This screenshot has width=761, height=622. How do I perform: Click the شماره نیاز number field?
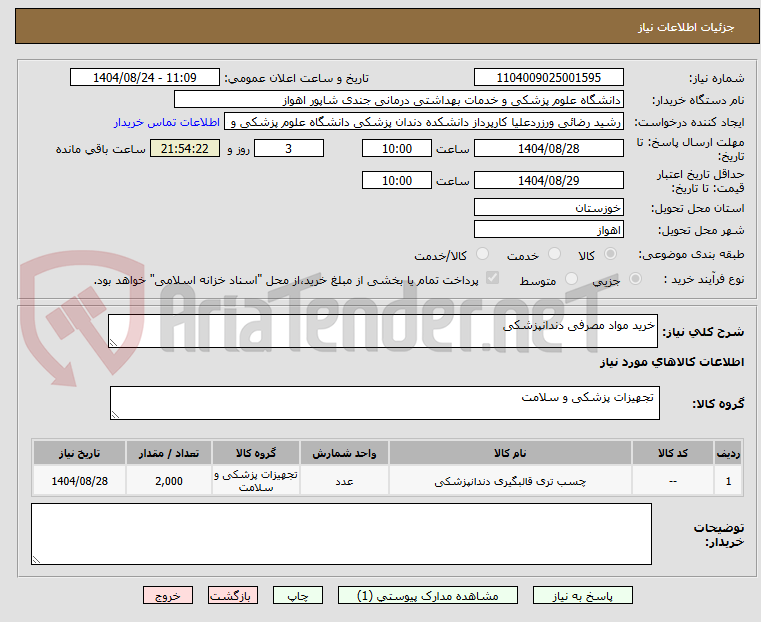(548, 78)
